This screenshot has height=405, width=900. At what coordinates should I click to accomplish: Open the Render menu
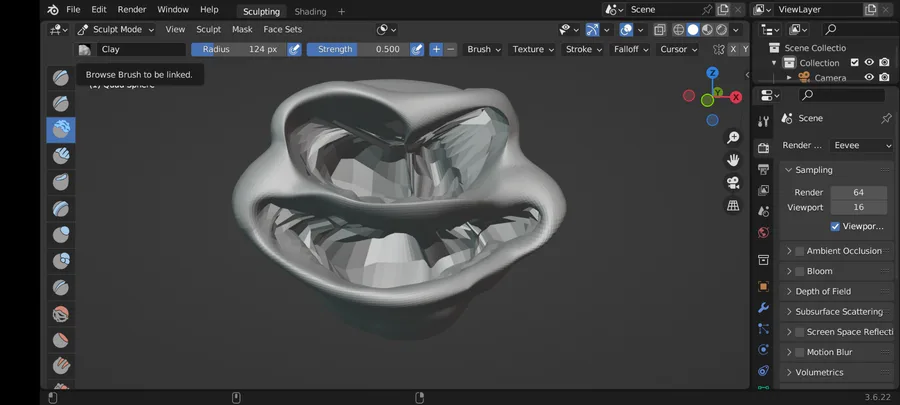(x=132, y=9)
